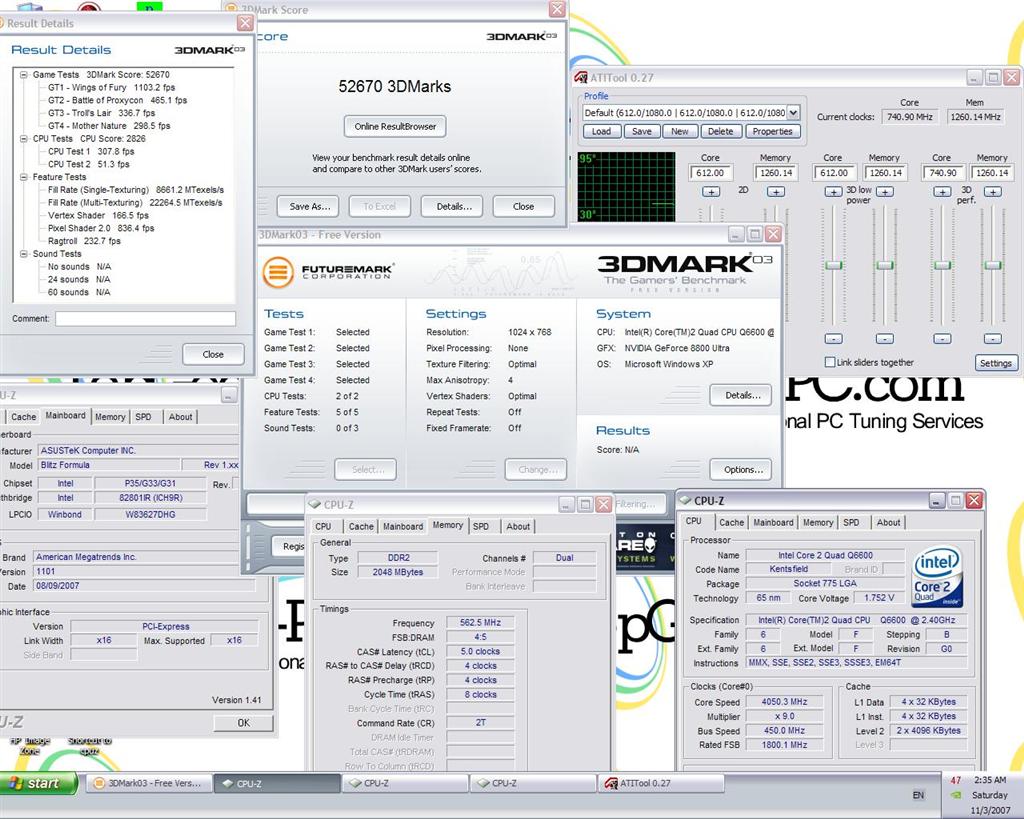Decrease 3D perf Core minus button
The image size is (1024, 819).
pyautogui.click(x=942, y=339)
